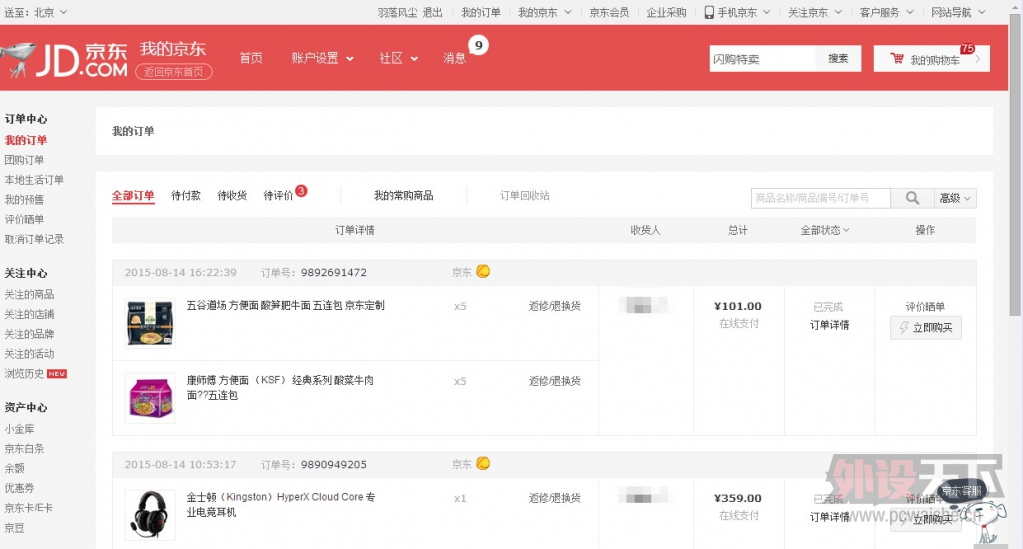Click the order search magnifier icon
Image resolution: width=1023 pixels, height=549 pixels.
click(912, 198)
